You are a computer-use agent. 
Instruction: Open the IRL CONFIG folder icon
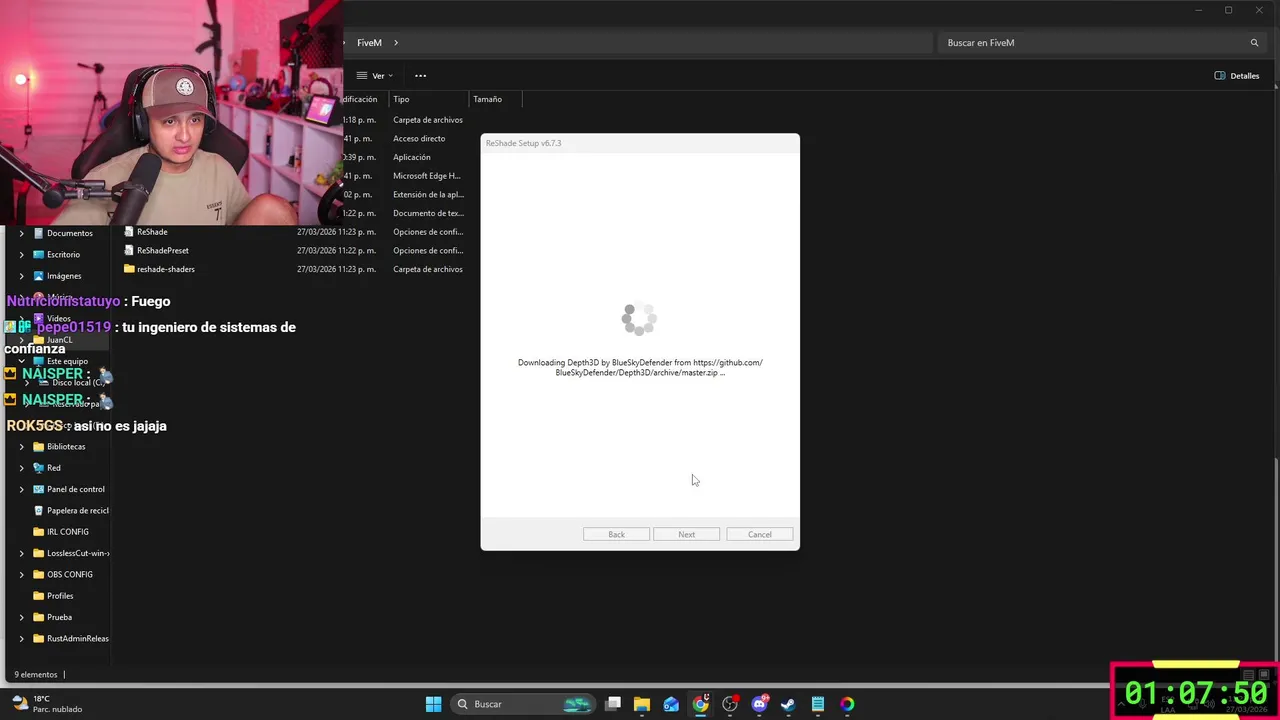38,532
